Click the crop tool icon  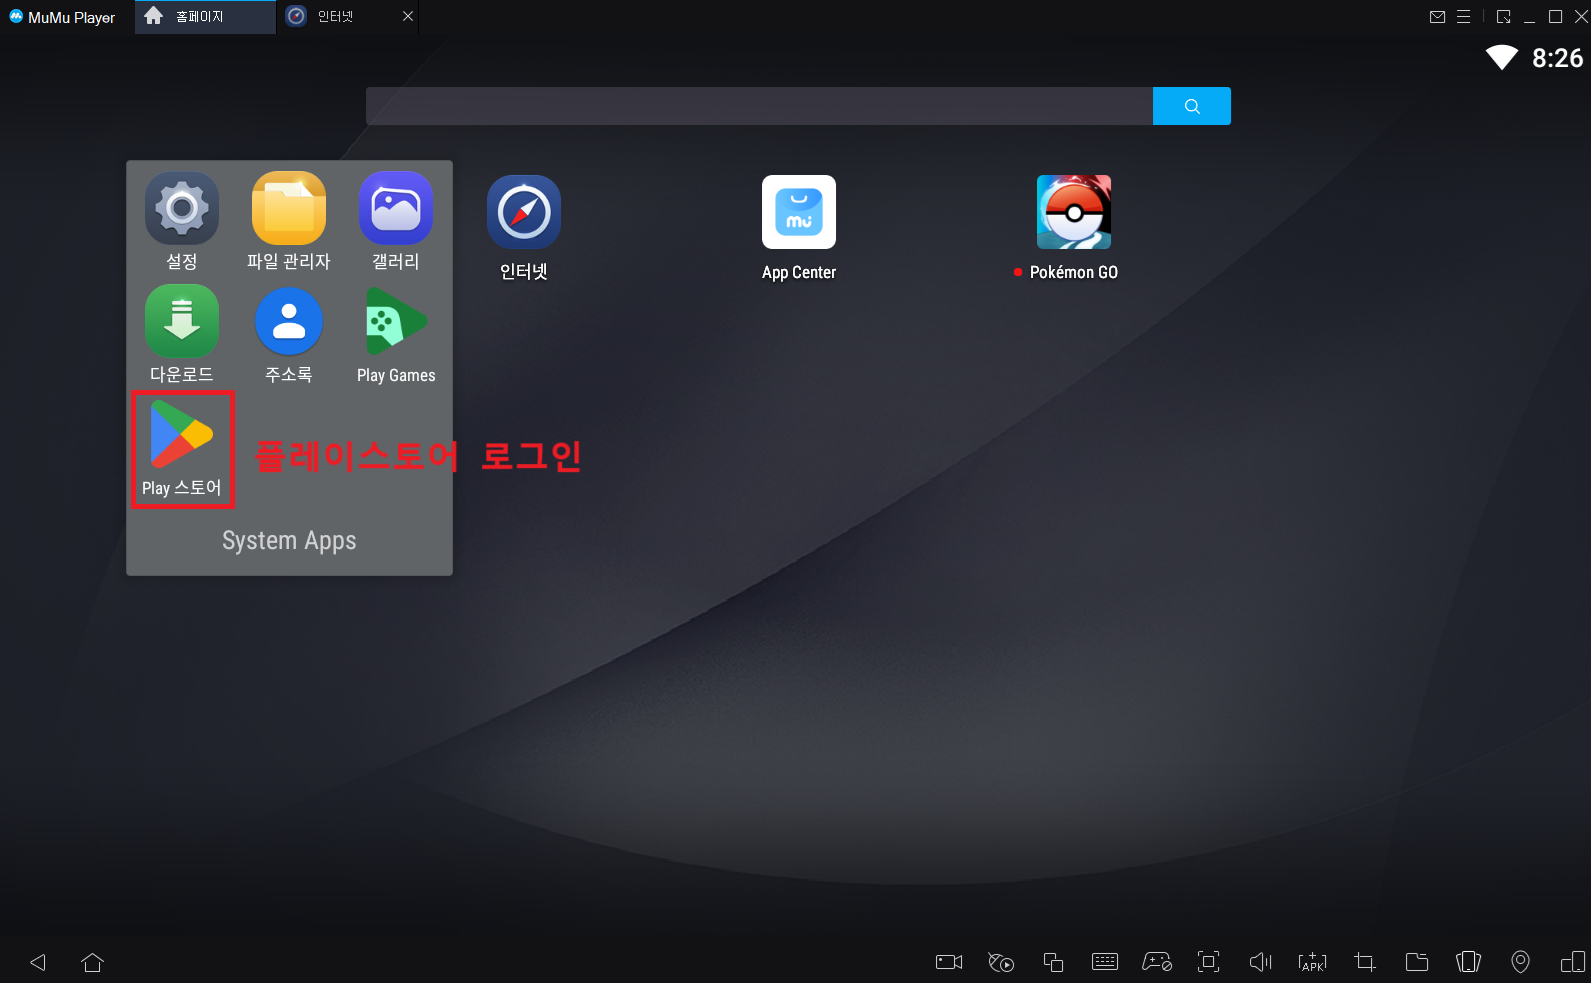tap(1365, 962)
